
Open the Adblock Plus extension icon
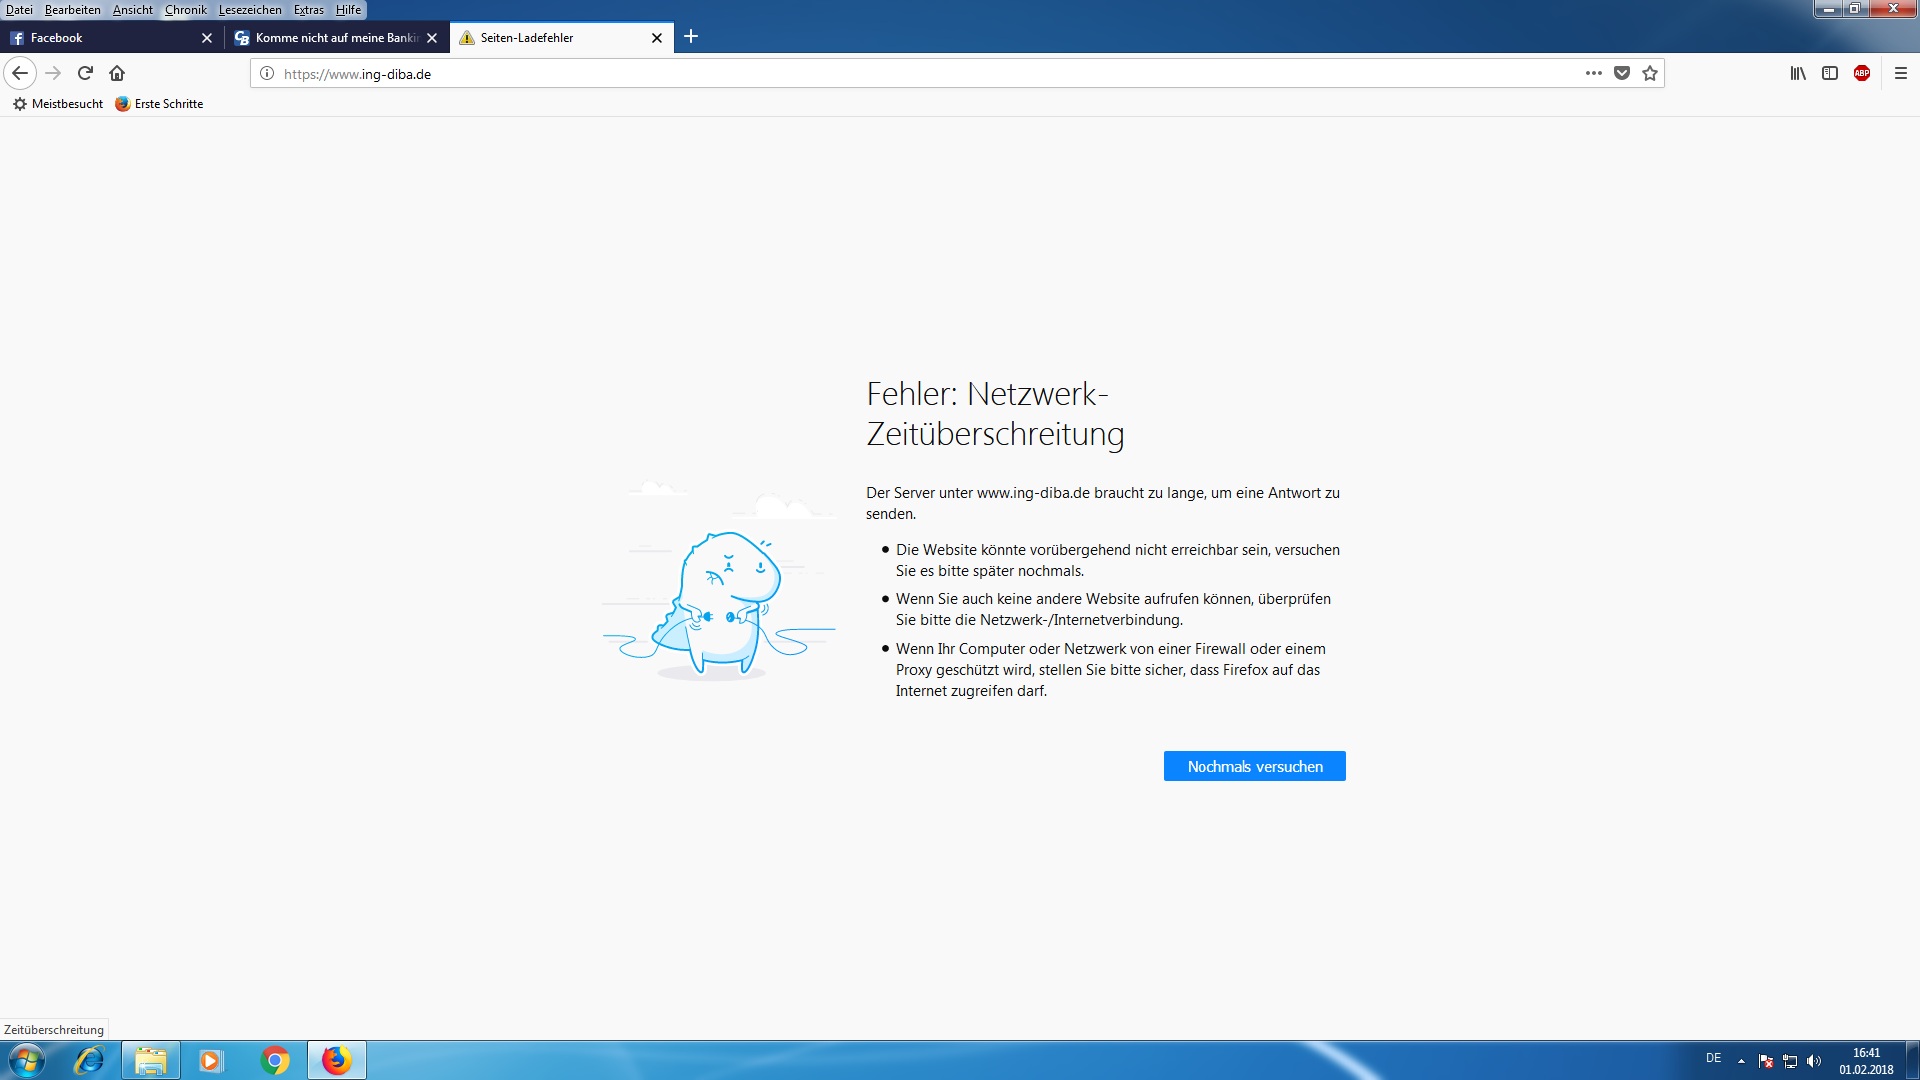(1861, 73)
